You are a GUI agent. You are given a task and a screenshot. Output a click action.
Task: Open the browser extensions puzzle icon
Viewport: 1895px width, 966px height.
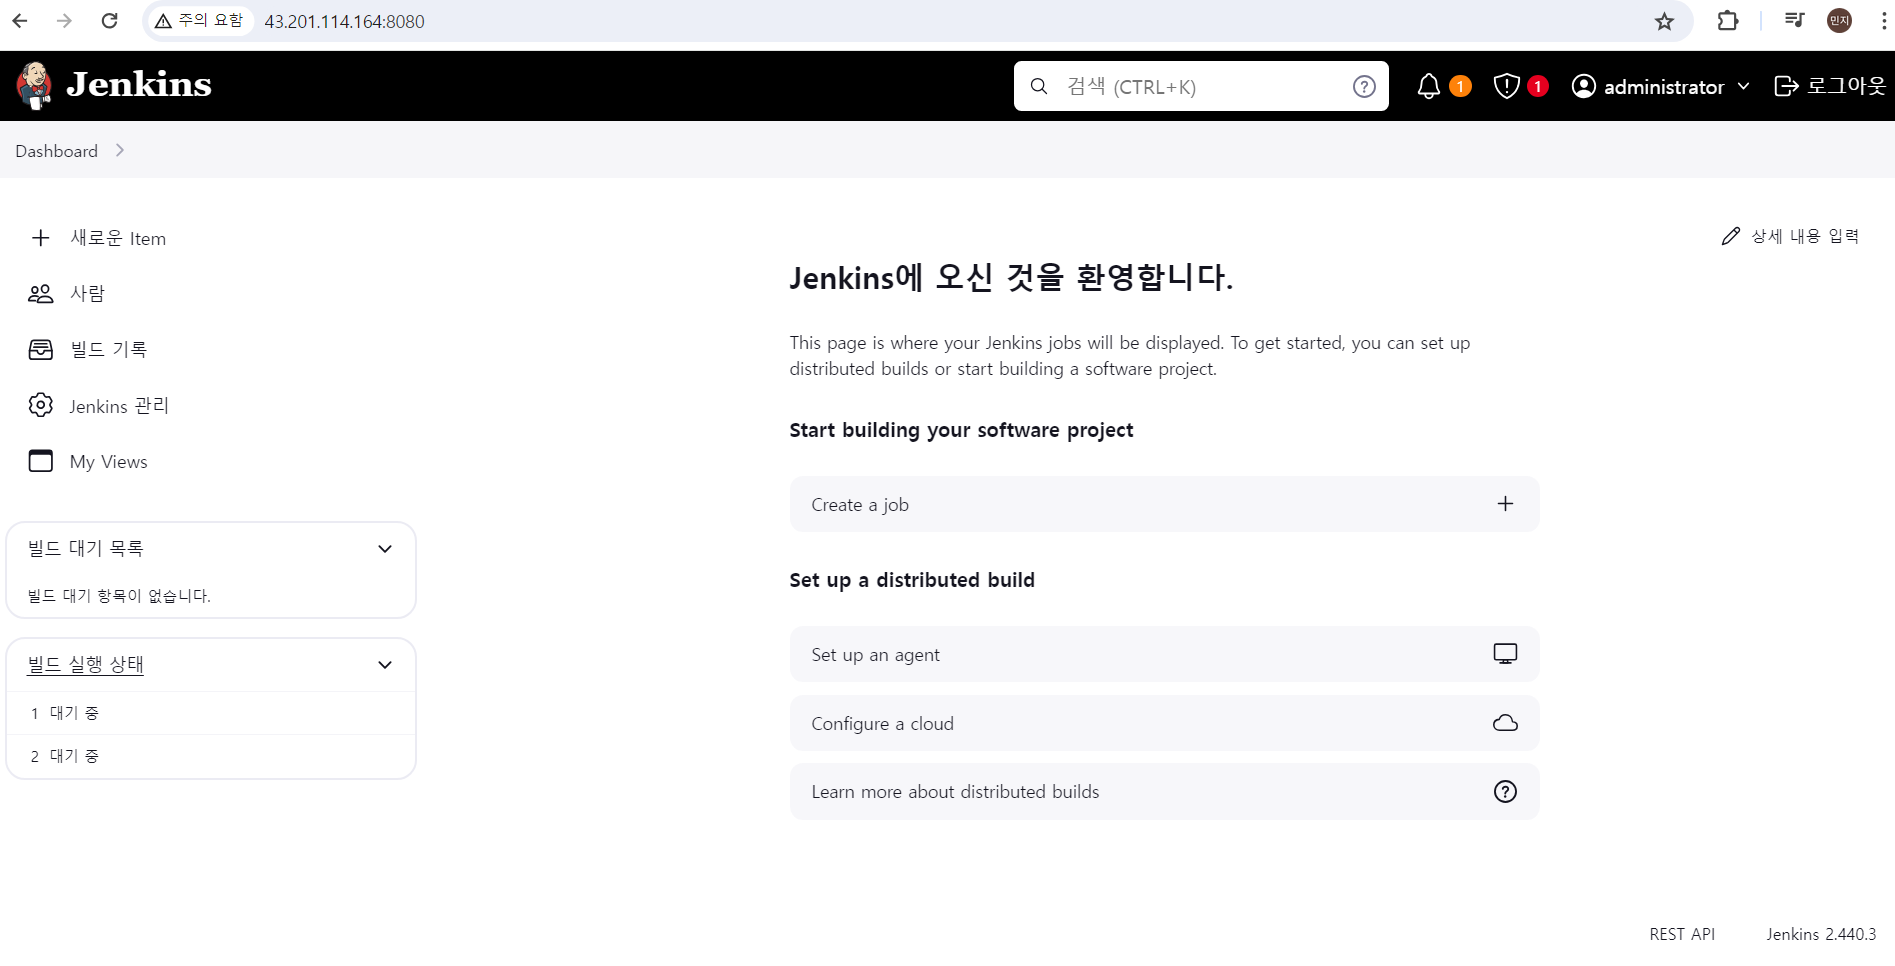click(1727, 21)
